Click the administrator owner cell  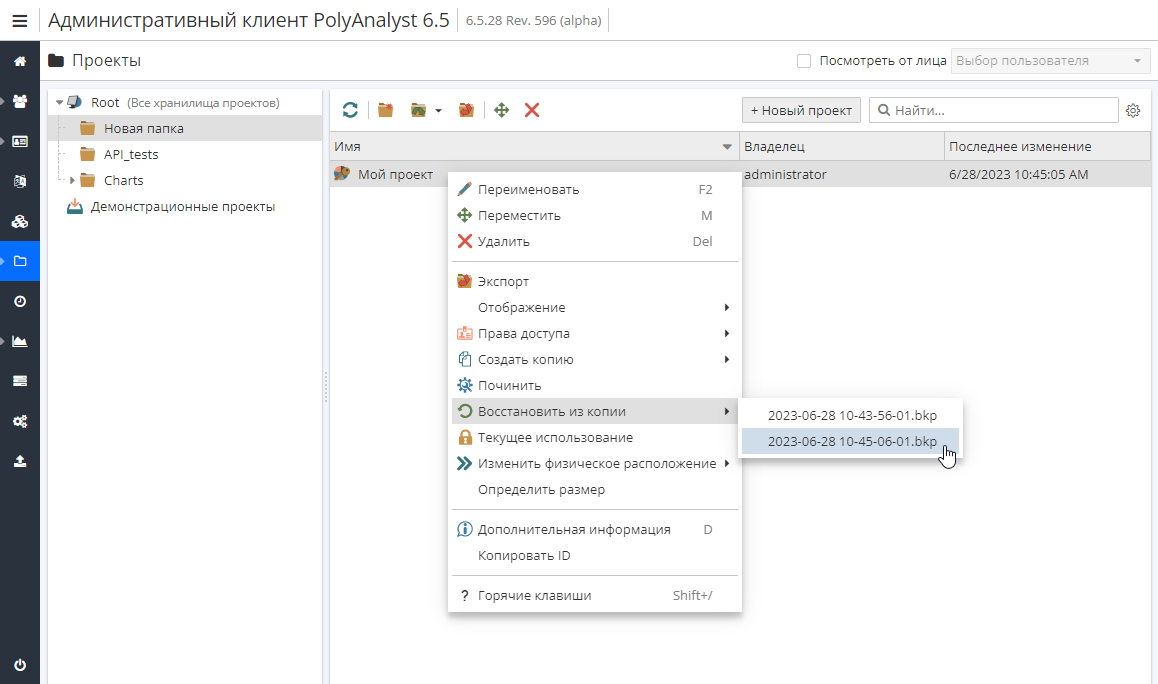(785, 174)
